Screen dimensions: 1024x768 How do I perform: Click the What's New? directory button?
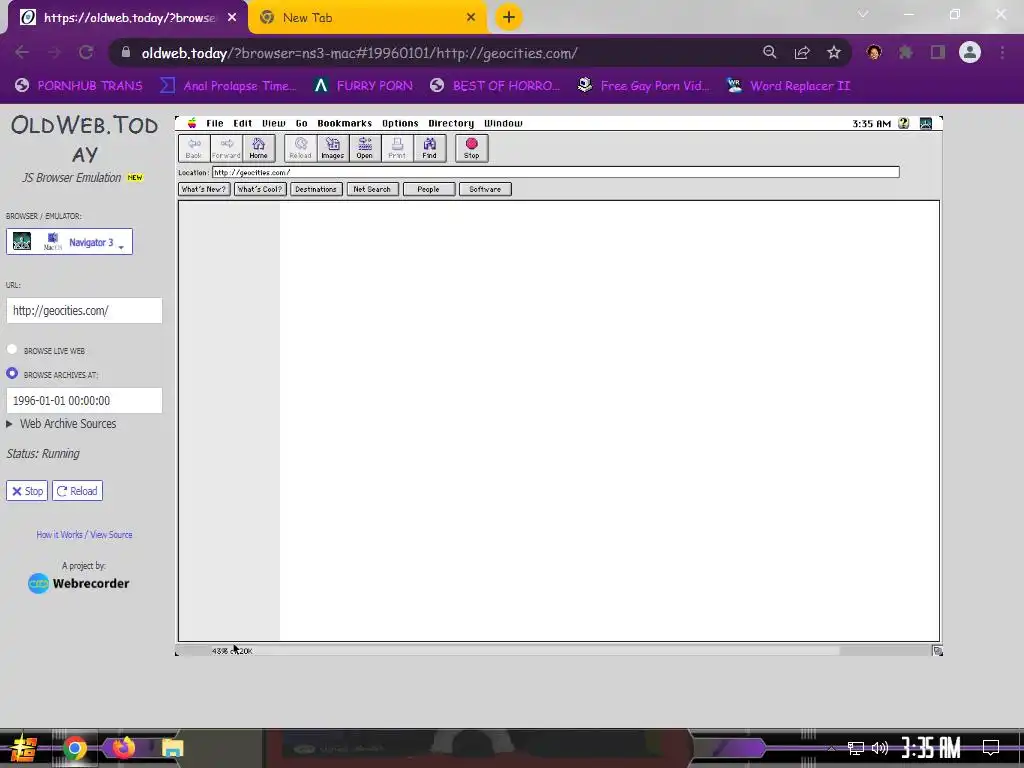coord(204,189)
